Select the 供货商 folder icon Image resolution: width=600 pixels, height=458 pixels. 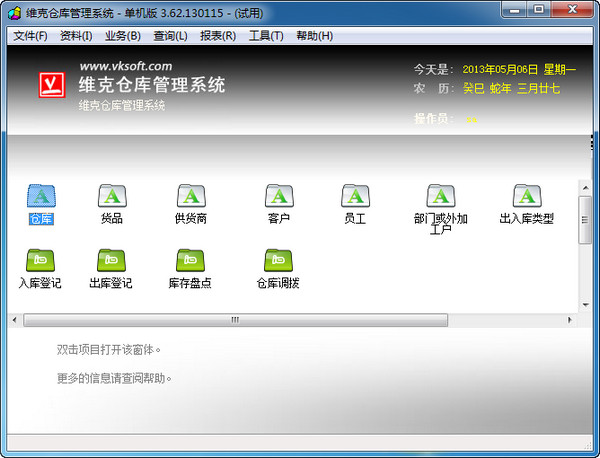point(191,196)
